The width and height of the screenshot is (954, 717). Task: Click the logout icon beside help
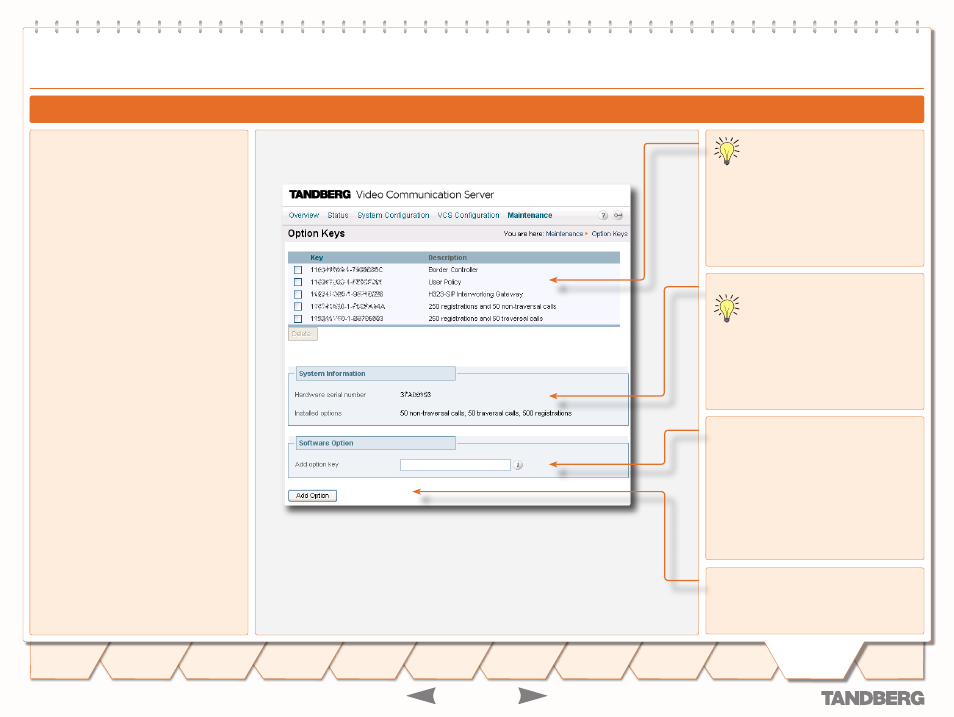click(x=618, y=215)
